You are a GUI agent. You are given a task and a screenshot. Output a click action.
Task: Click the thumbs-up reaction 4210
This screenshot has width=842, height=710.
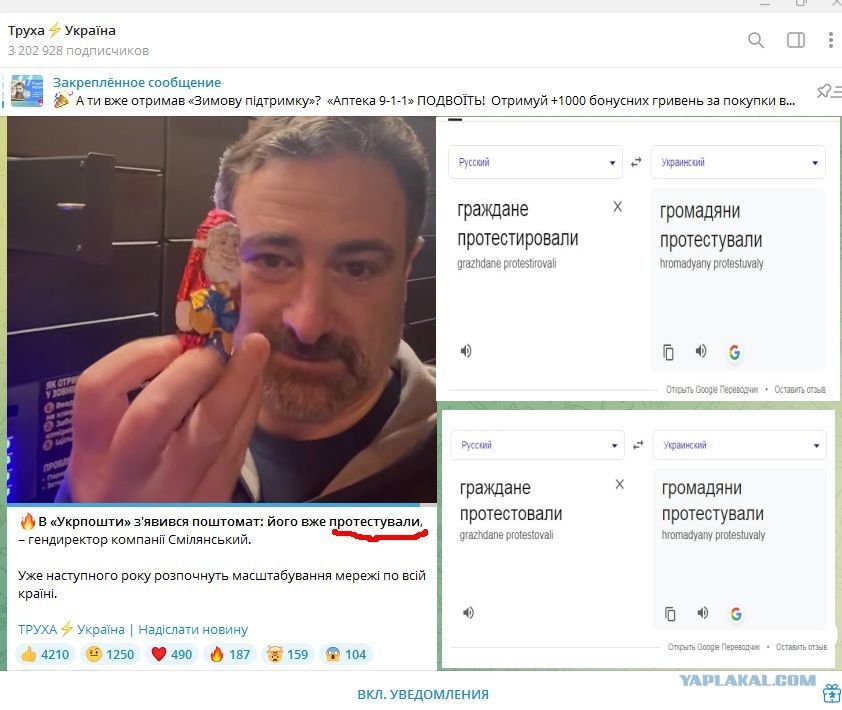[x=44, y=654]
